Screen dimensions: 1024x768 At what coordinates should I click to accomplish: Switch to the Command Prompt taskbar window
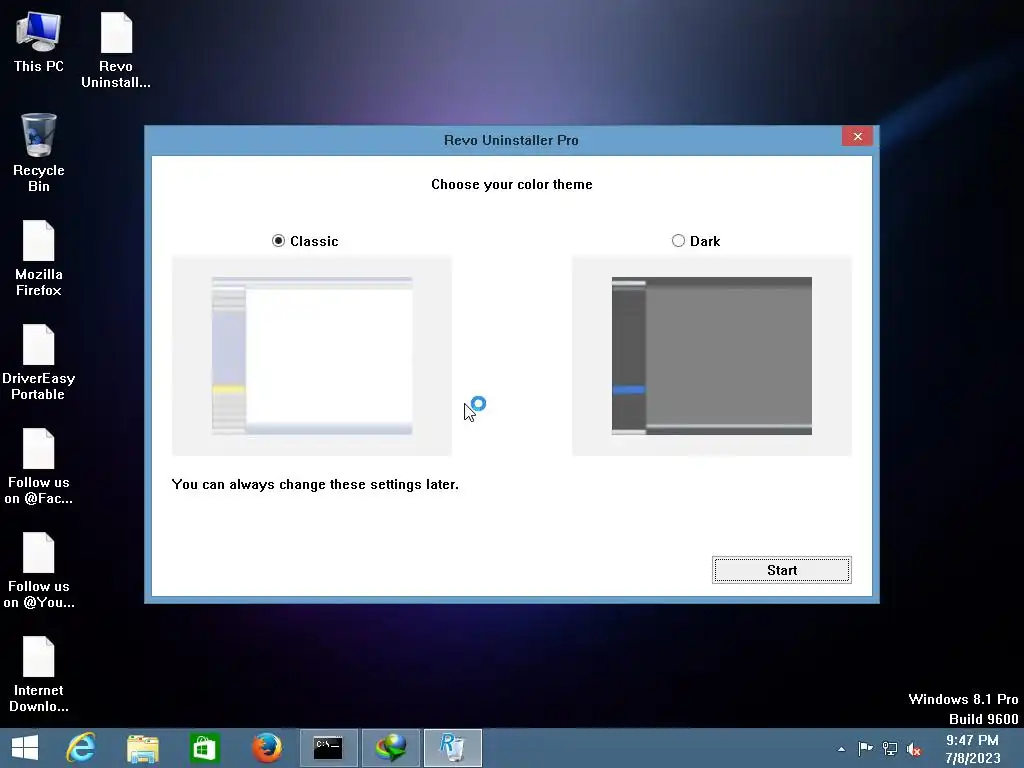click(328, 748)
